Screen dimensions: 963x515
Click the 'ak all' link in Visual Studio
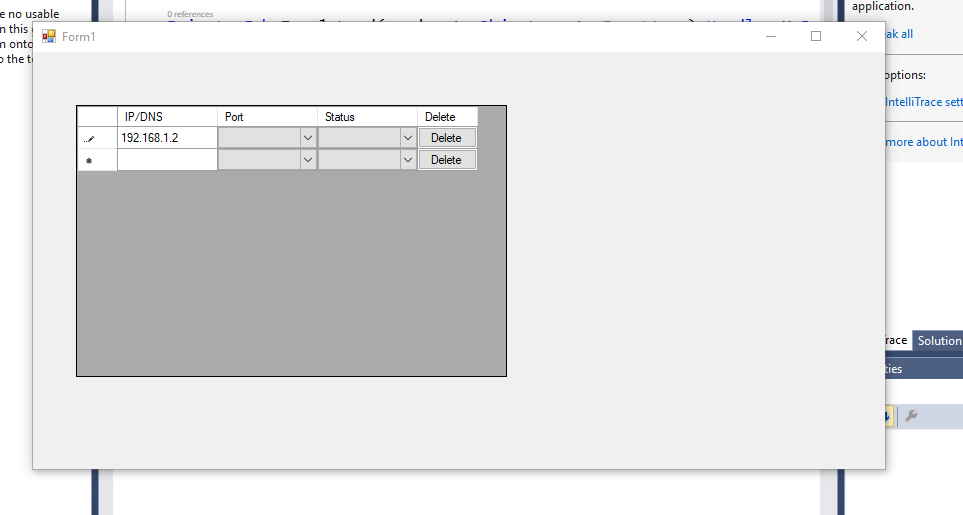click(899, 34)
